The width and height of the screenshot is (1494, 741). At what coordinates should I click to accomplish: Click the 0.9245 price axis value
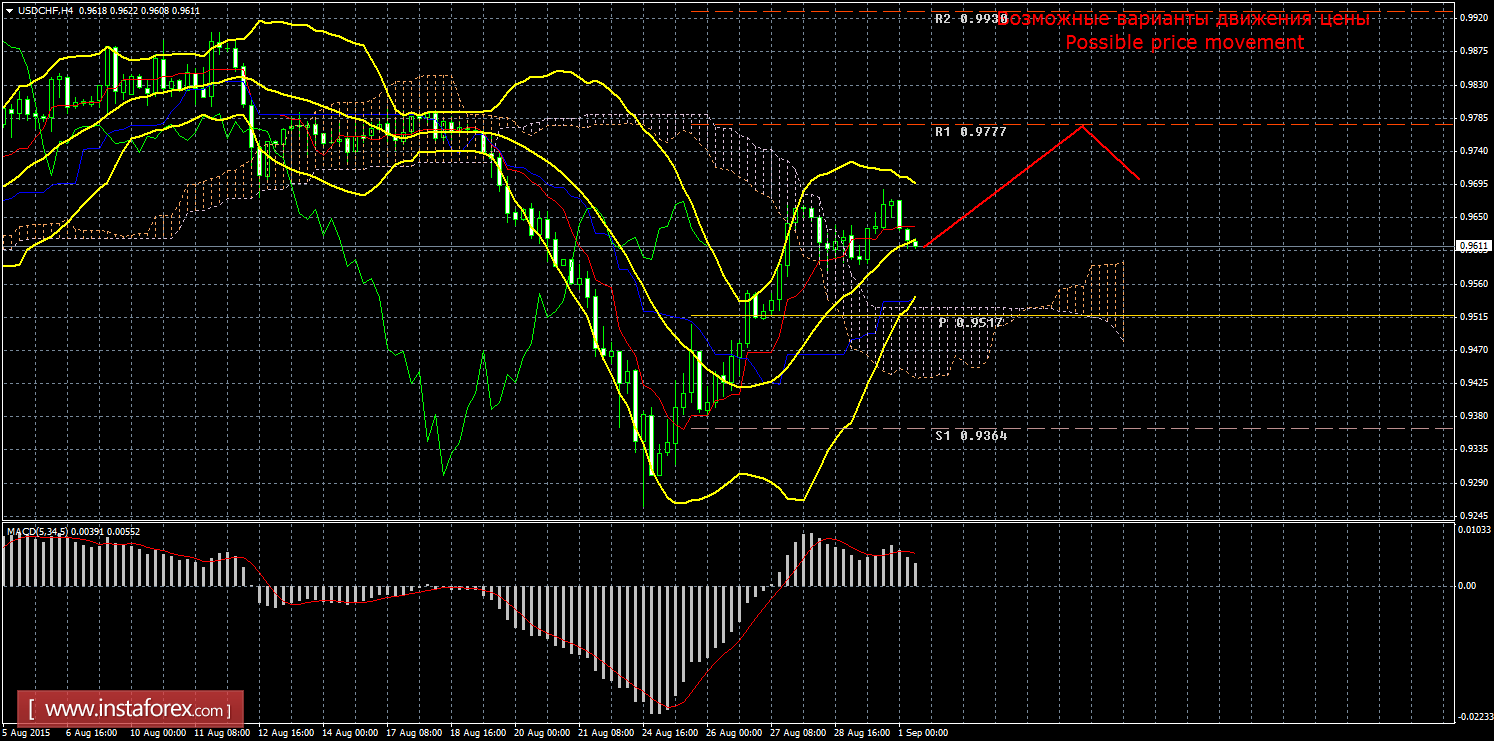tap(1473, 516)
